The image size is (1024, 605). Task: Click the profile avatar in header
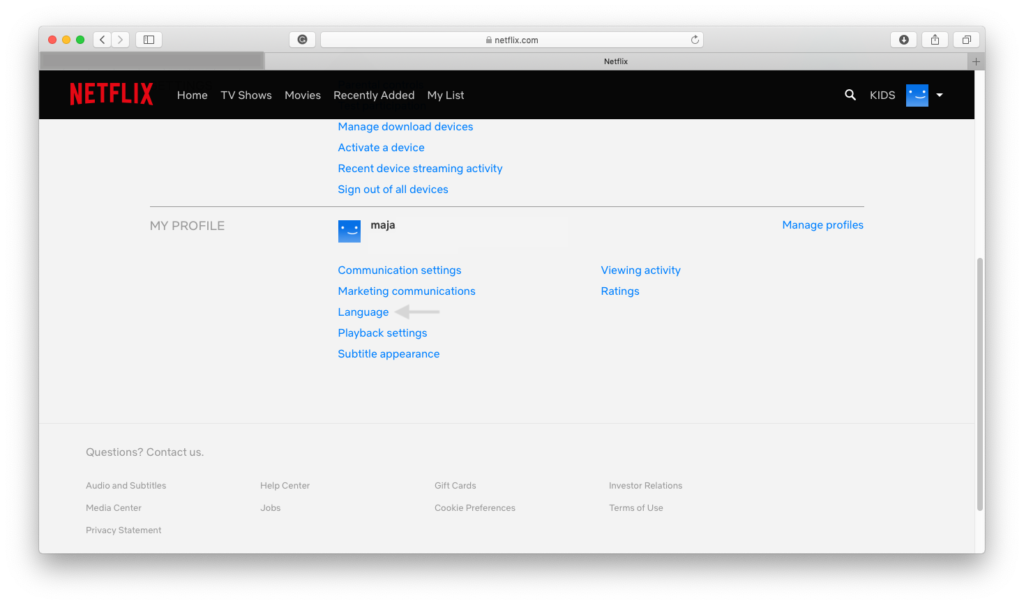point(917,95)
